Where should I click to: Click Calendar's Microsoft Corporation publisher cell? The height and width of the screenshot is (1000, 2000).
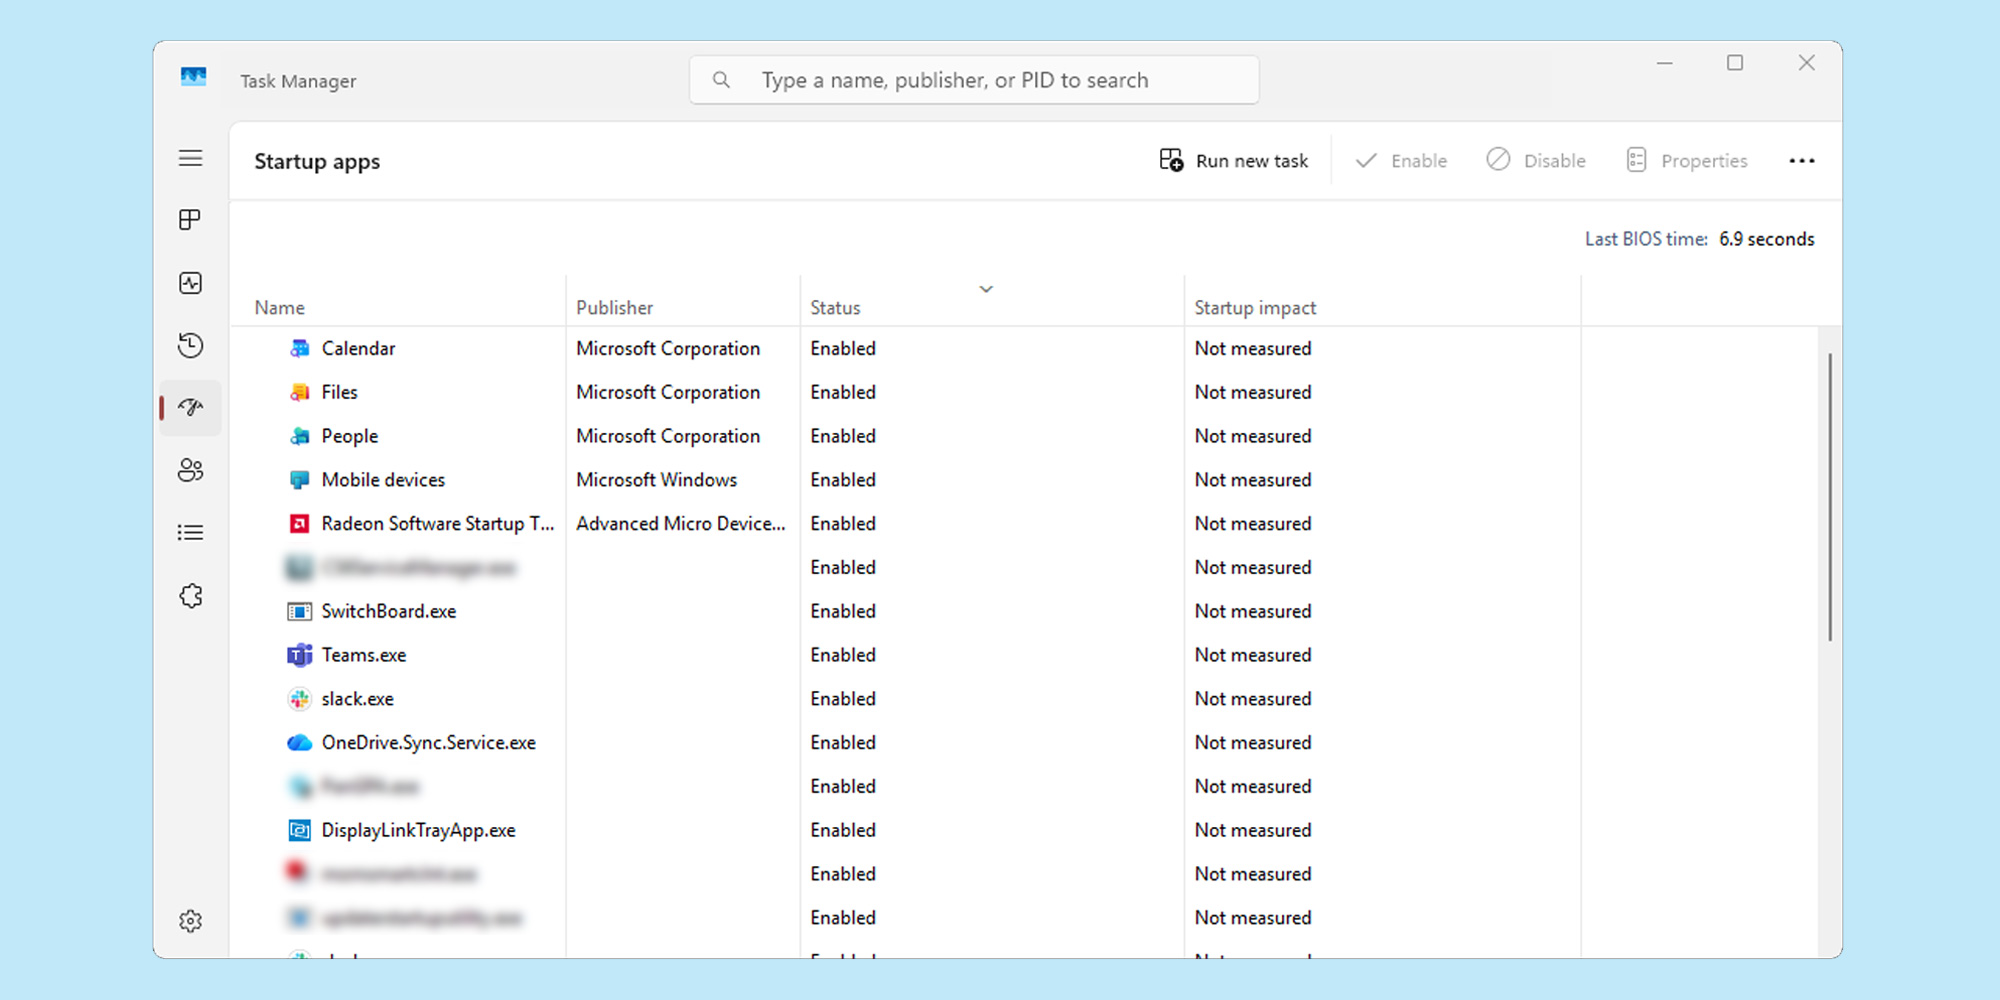pos(668,349)
